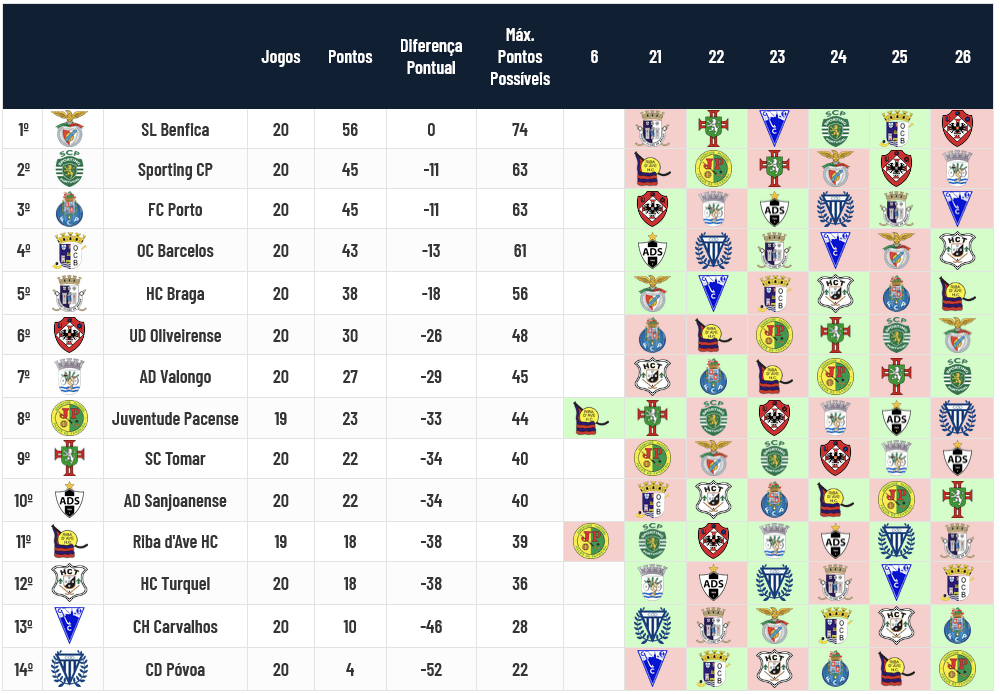
Task: Click FC Porto's crest in the third place row
Action: (x=70, y=210)
